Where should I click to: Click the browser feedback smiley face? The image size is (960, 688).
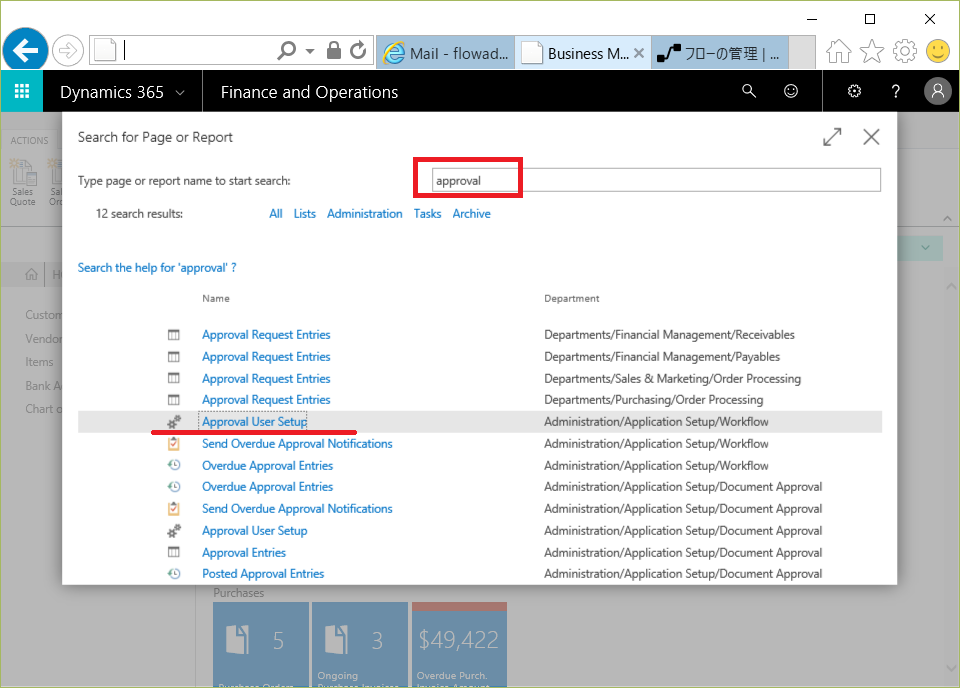(937, 51)
